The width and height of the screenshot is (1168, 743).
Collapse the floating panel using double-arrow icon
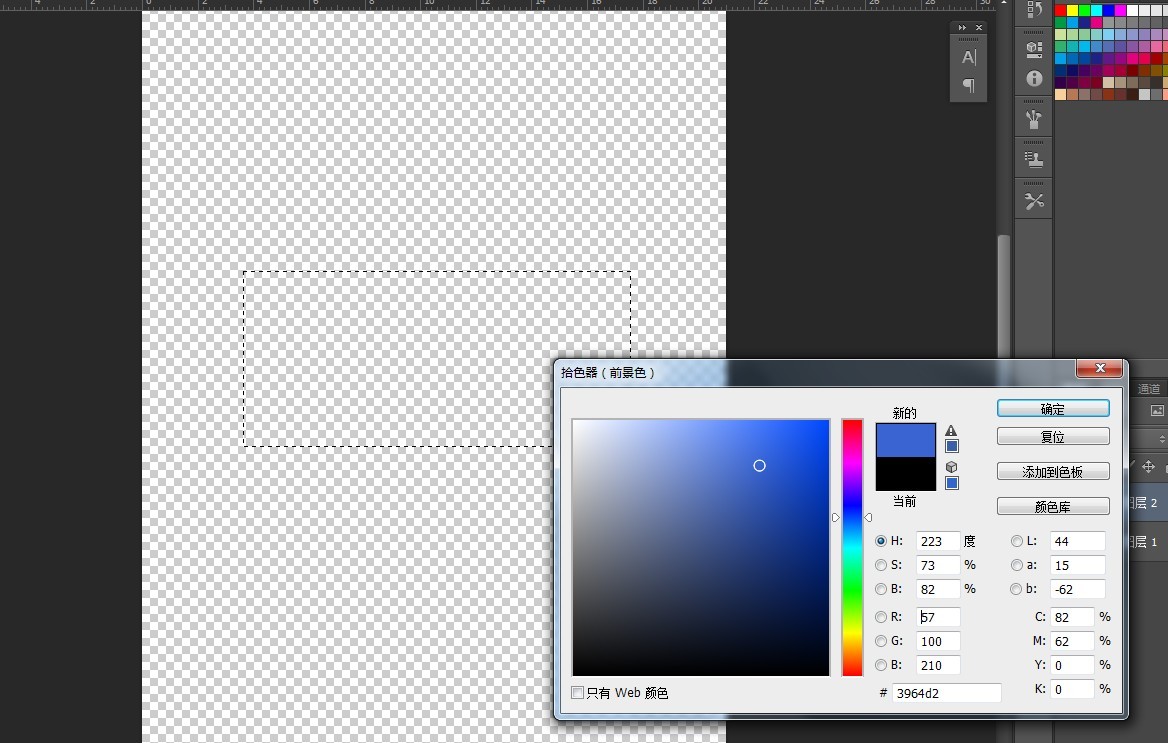(x=962, y=28)
